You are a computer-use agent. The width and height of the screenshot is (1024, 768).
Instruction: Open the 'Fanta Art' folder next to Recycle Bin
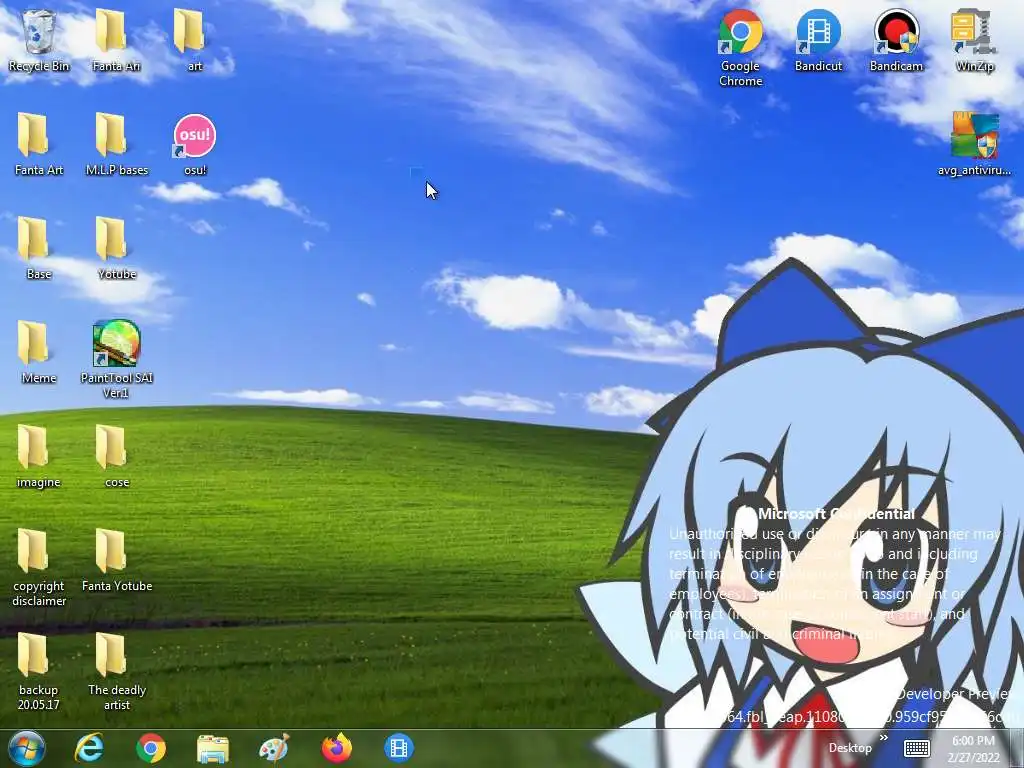click(x=116, y=39)
